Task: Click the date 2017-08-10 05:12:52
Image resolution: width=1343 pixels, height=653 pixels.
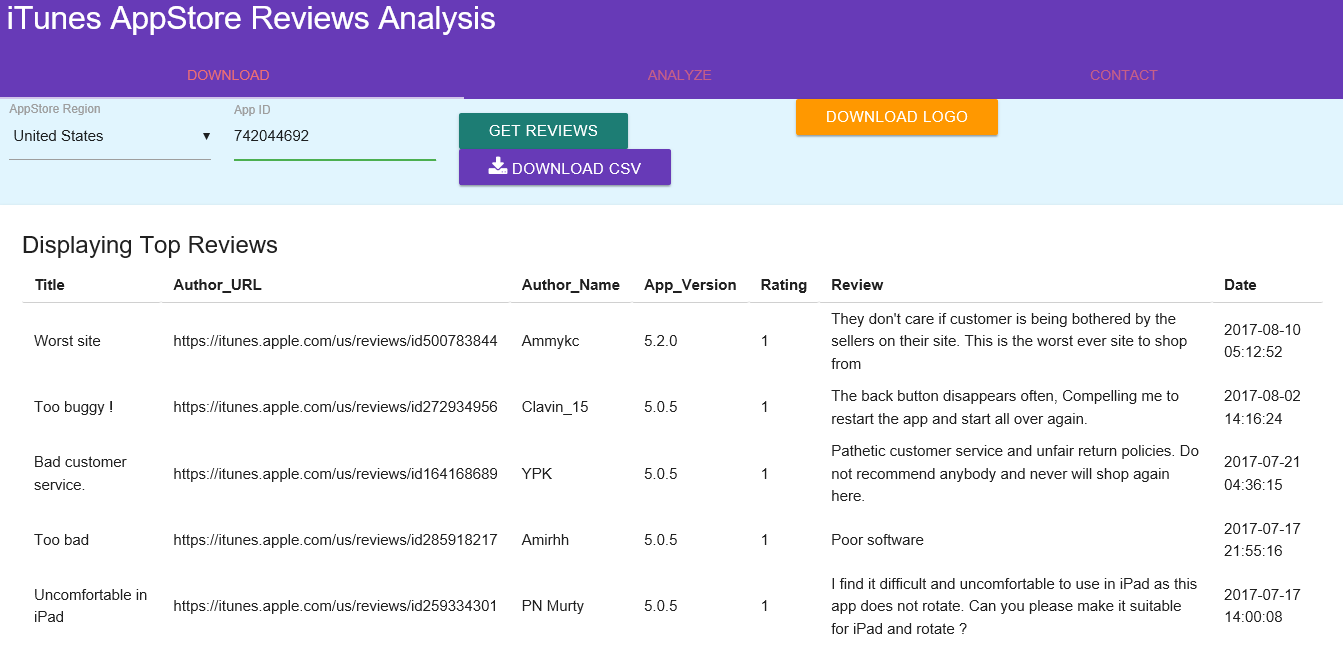Action: point(1262,341)
